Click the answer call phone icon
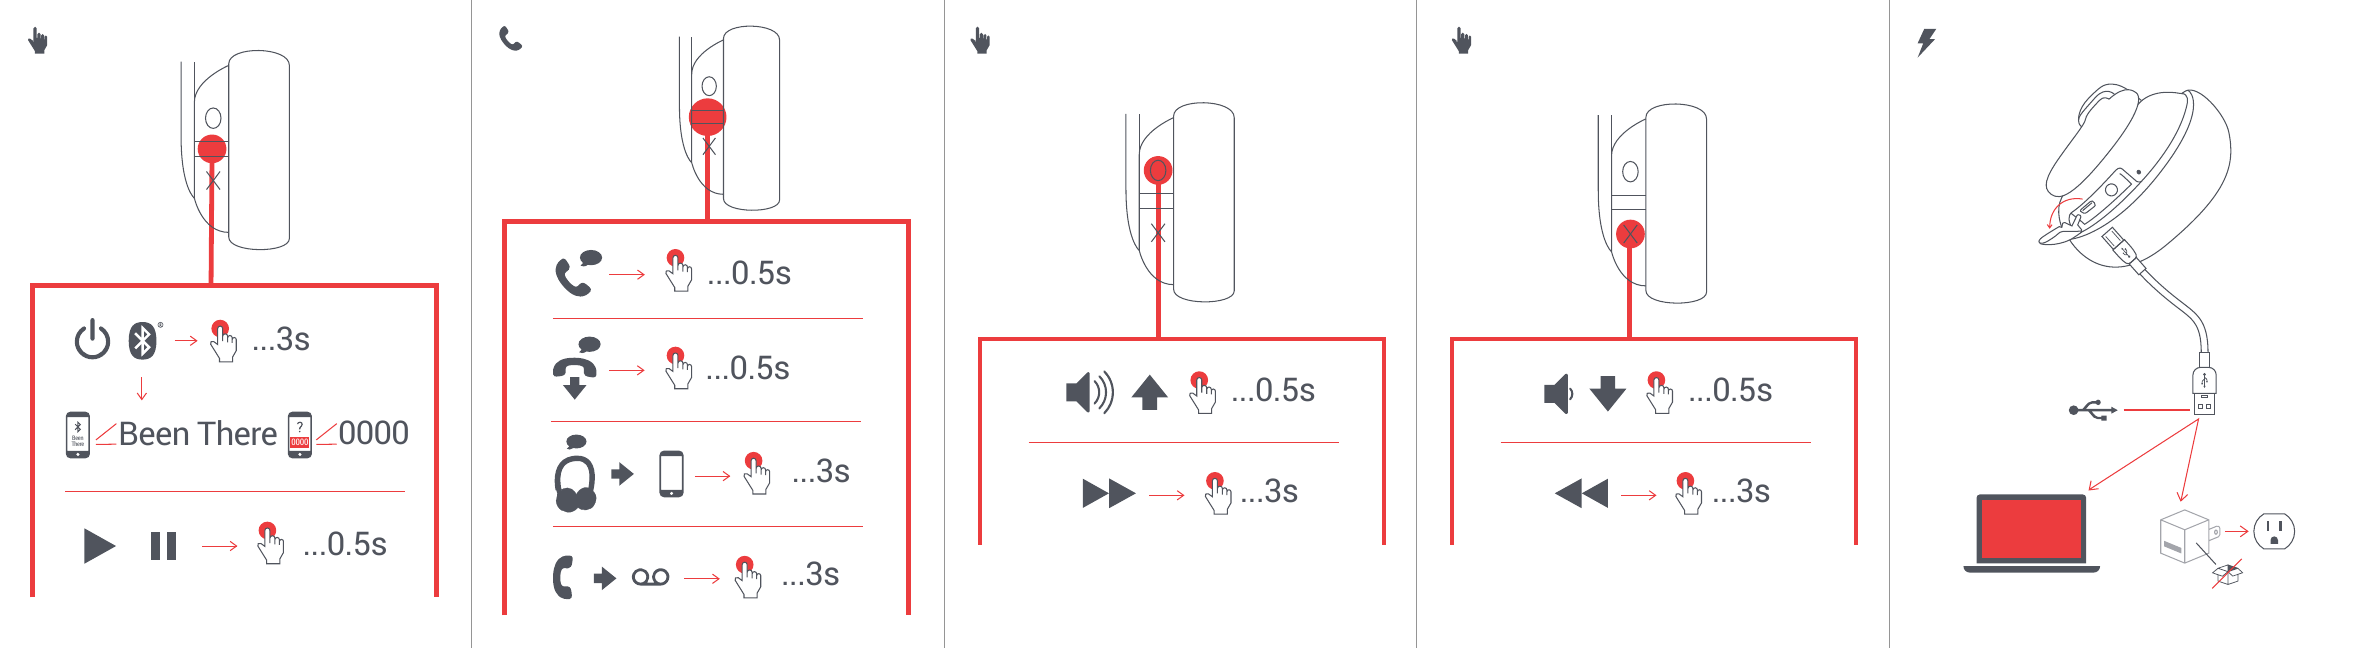The width and height of the screenshot is (2361, 648). [x=578, y=273]
